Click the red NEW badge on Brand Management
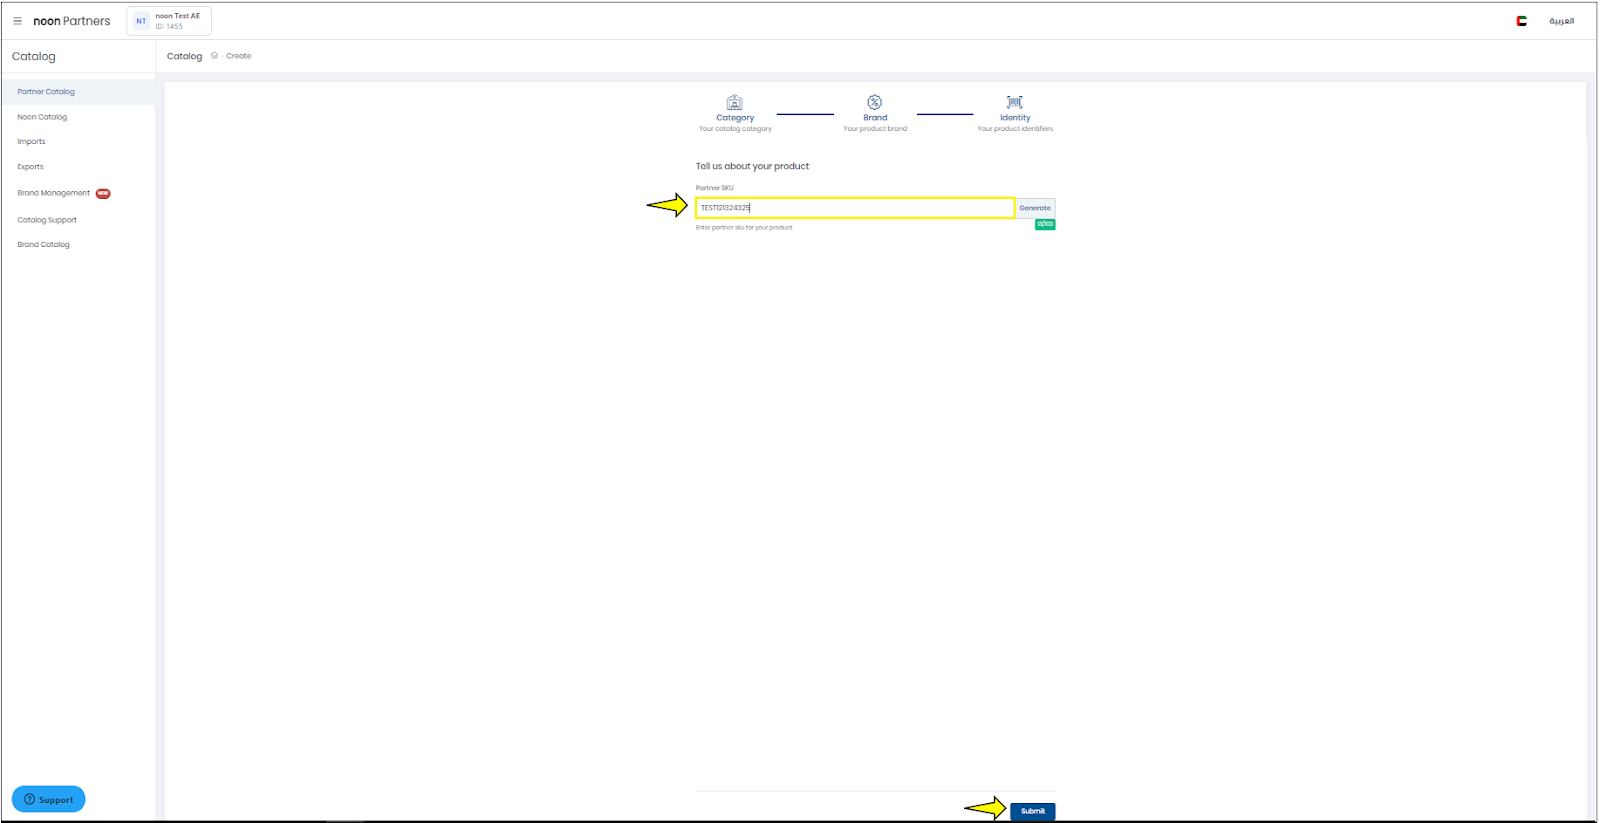The image size is (1600, 823). coord(103,194)
